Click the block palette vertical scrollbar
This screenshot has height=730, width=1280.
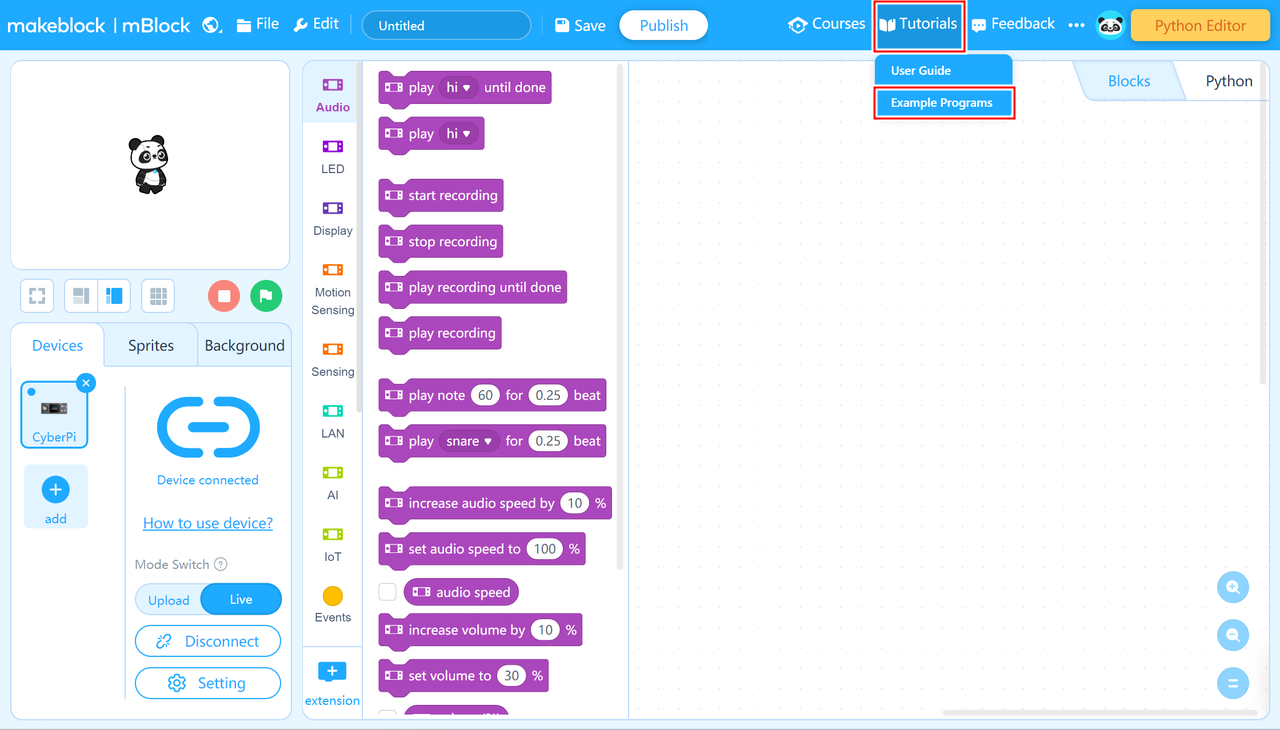[x=620, y=316]
